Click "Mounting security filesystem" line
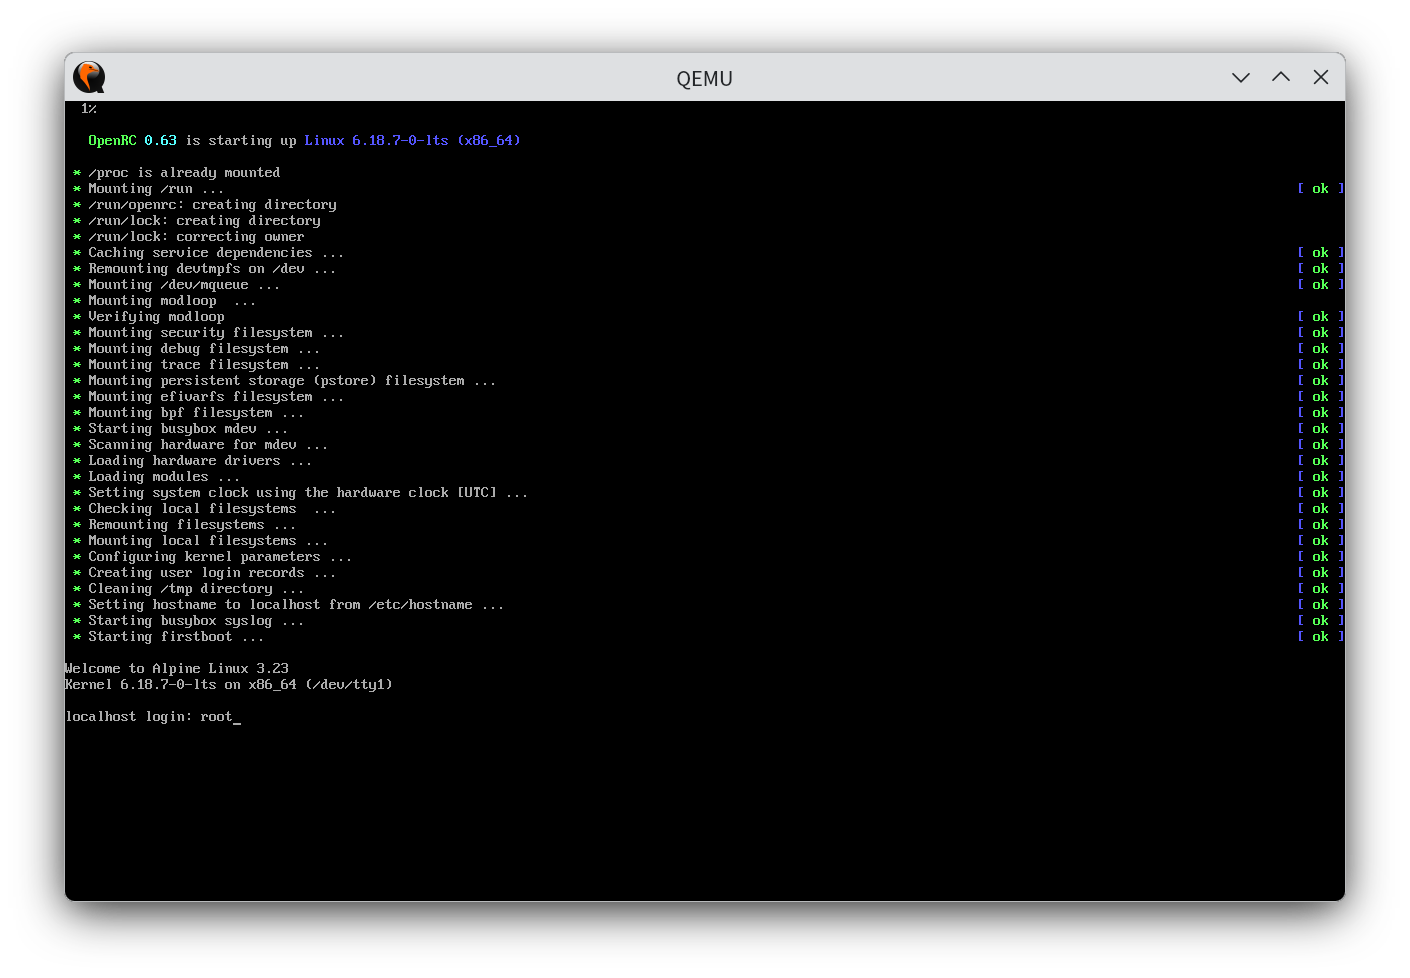Image resolution: width=1410 pixels, height=978 pixels. (x=216, y=333)
